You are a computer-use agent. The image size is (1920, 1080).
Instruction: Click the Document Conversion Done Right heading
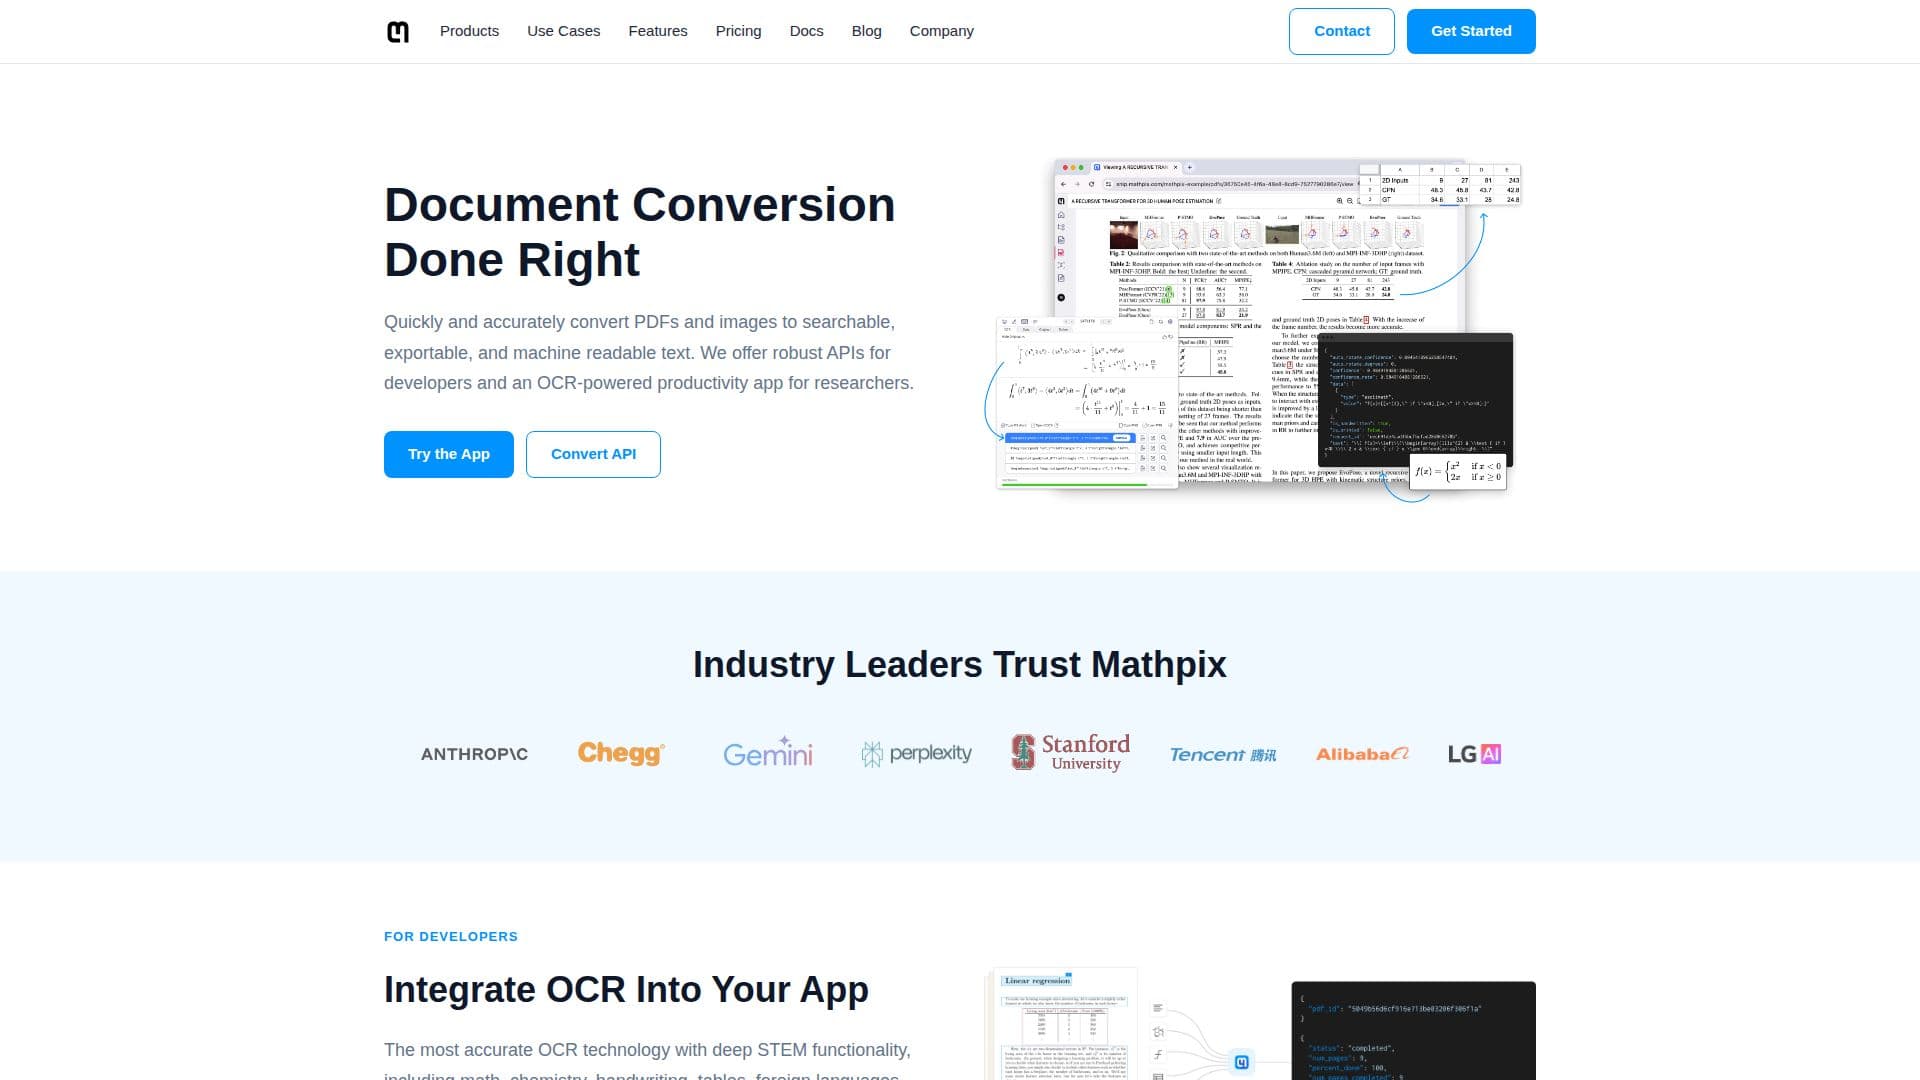pos(640,232)
